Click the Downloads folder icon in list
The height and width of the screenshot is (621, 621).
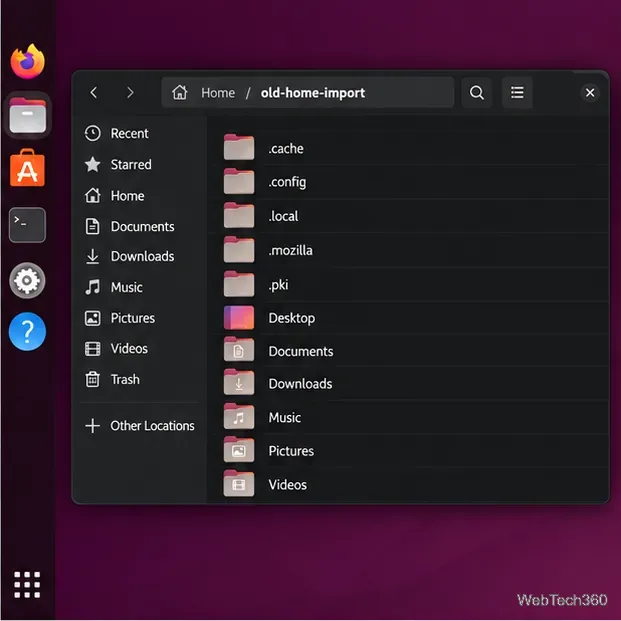click(x=239, y=383)
